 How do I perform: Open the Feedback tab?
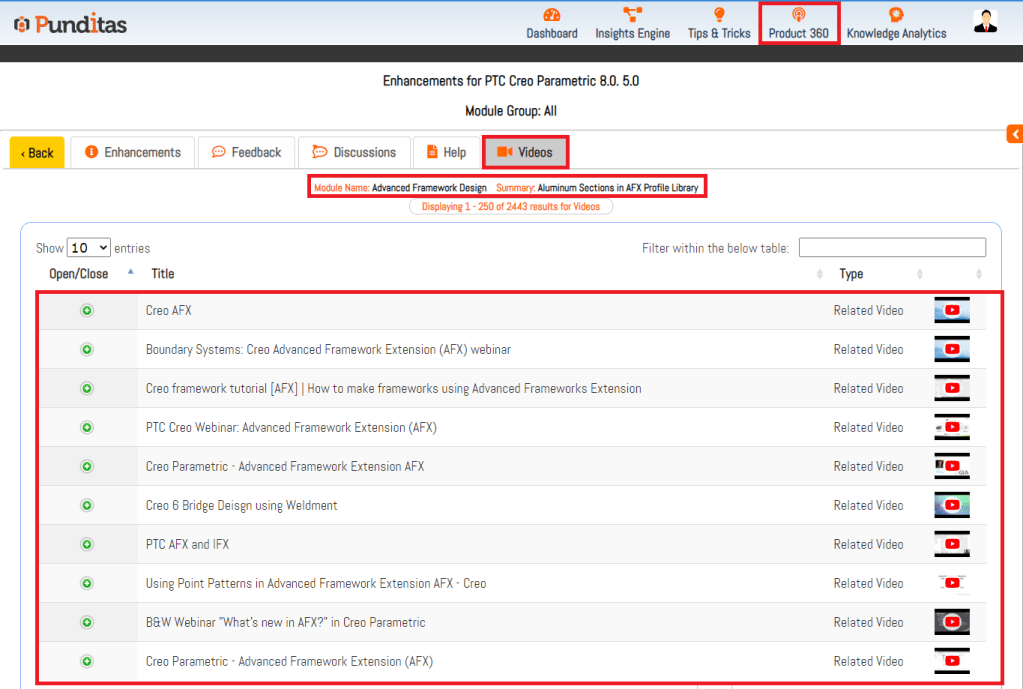pos(246,152)
